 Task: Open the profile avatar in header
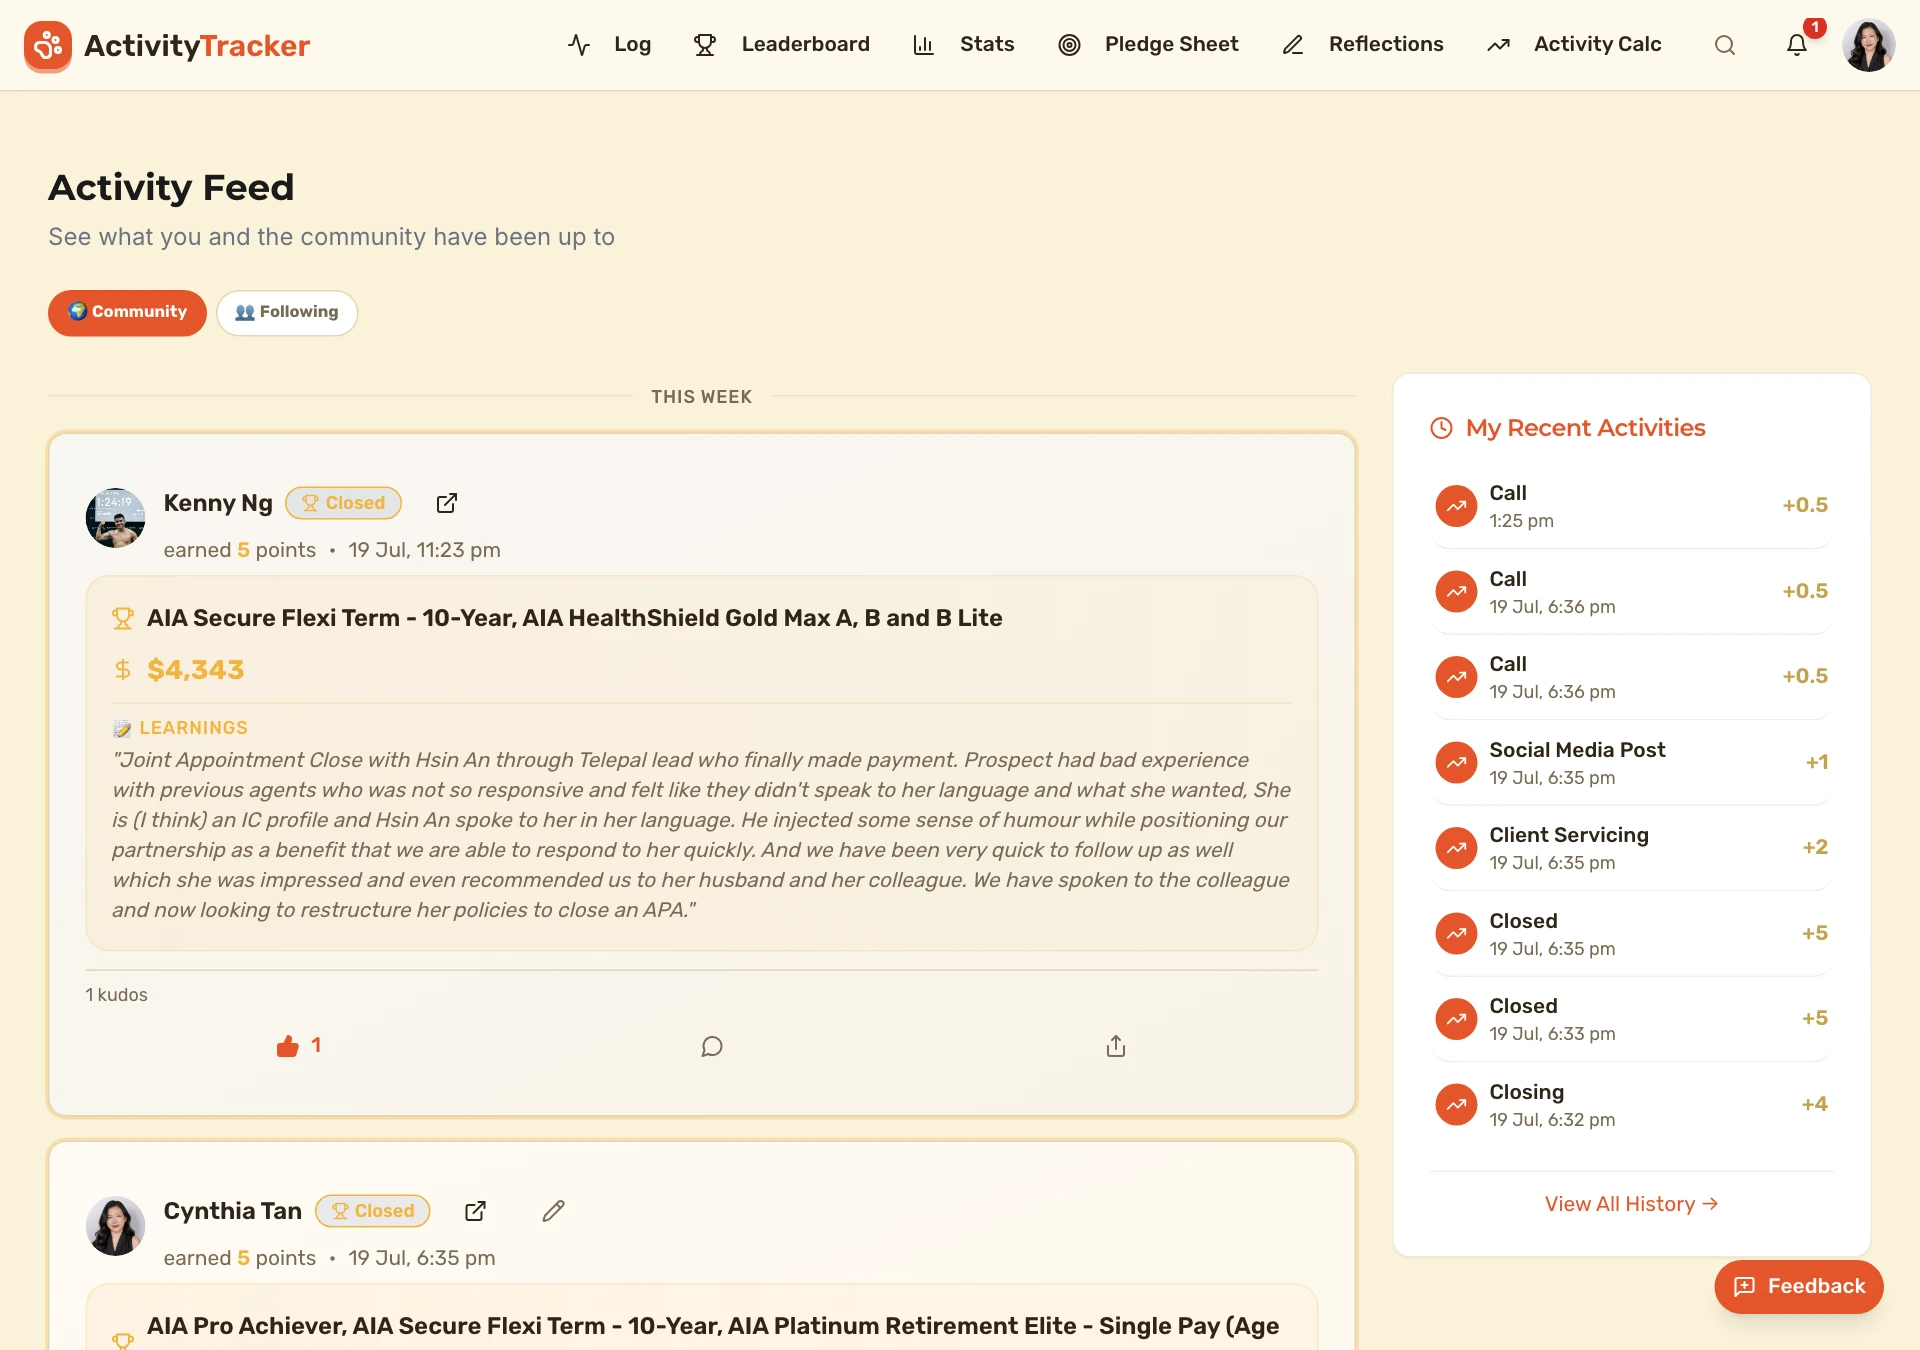(x=1868, y=45)
